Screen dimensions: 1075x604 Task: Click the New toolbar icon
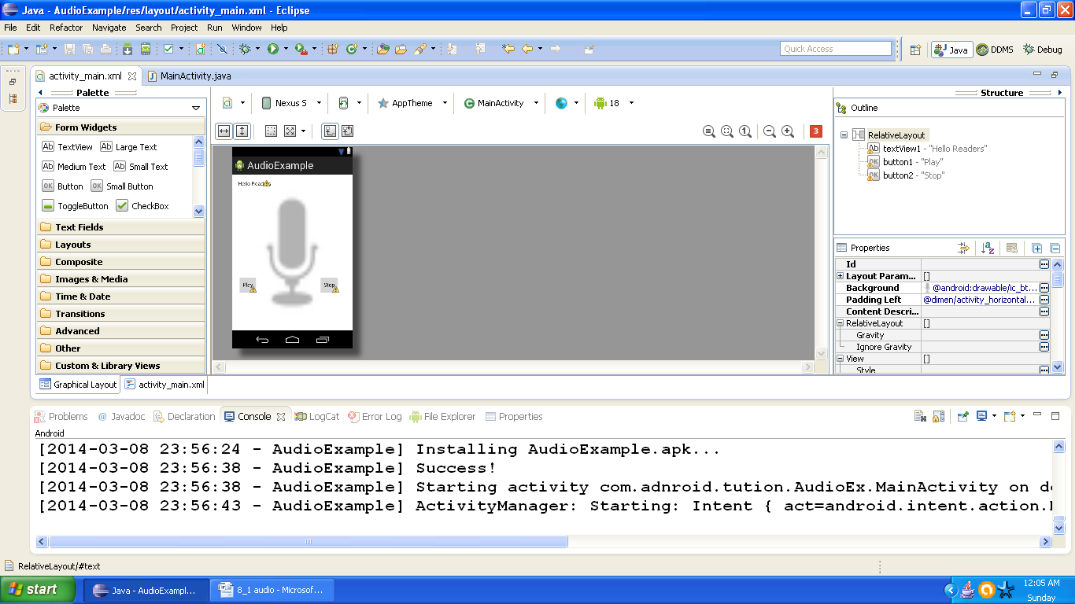tap(14, 49)
